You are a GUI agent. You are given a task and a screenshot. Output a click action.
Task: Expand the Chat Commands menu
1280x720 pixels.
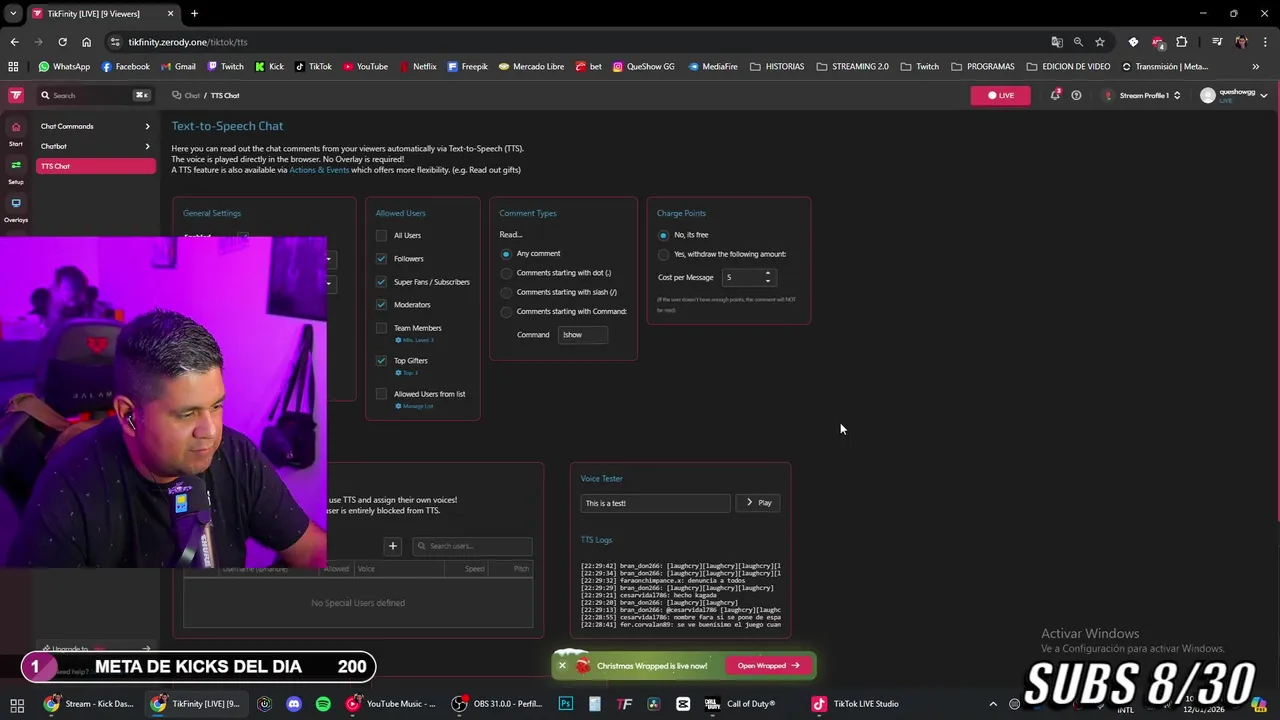(95, 126)
